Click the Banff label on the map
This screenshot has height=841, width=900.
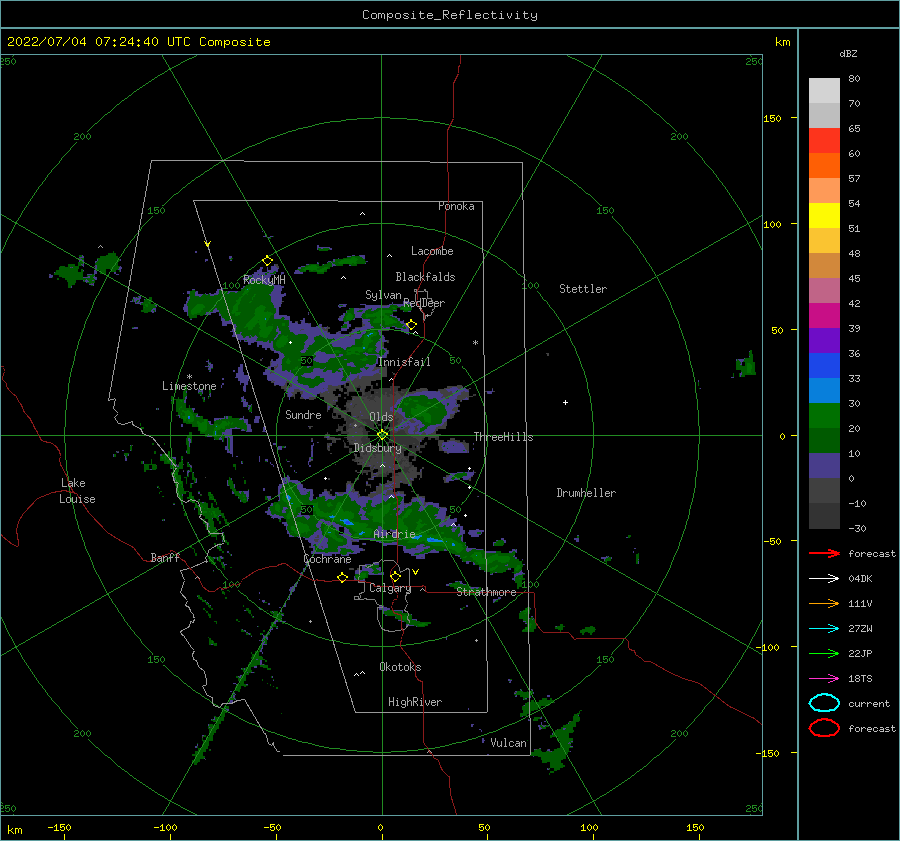pos(165,557)
